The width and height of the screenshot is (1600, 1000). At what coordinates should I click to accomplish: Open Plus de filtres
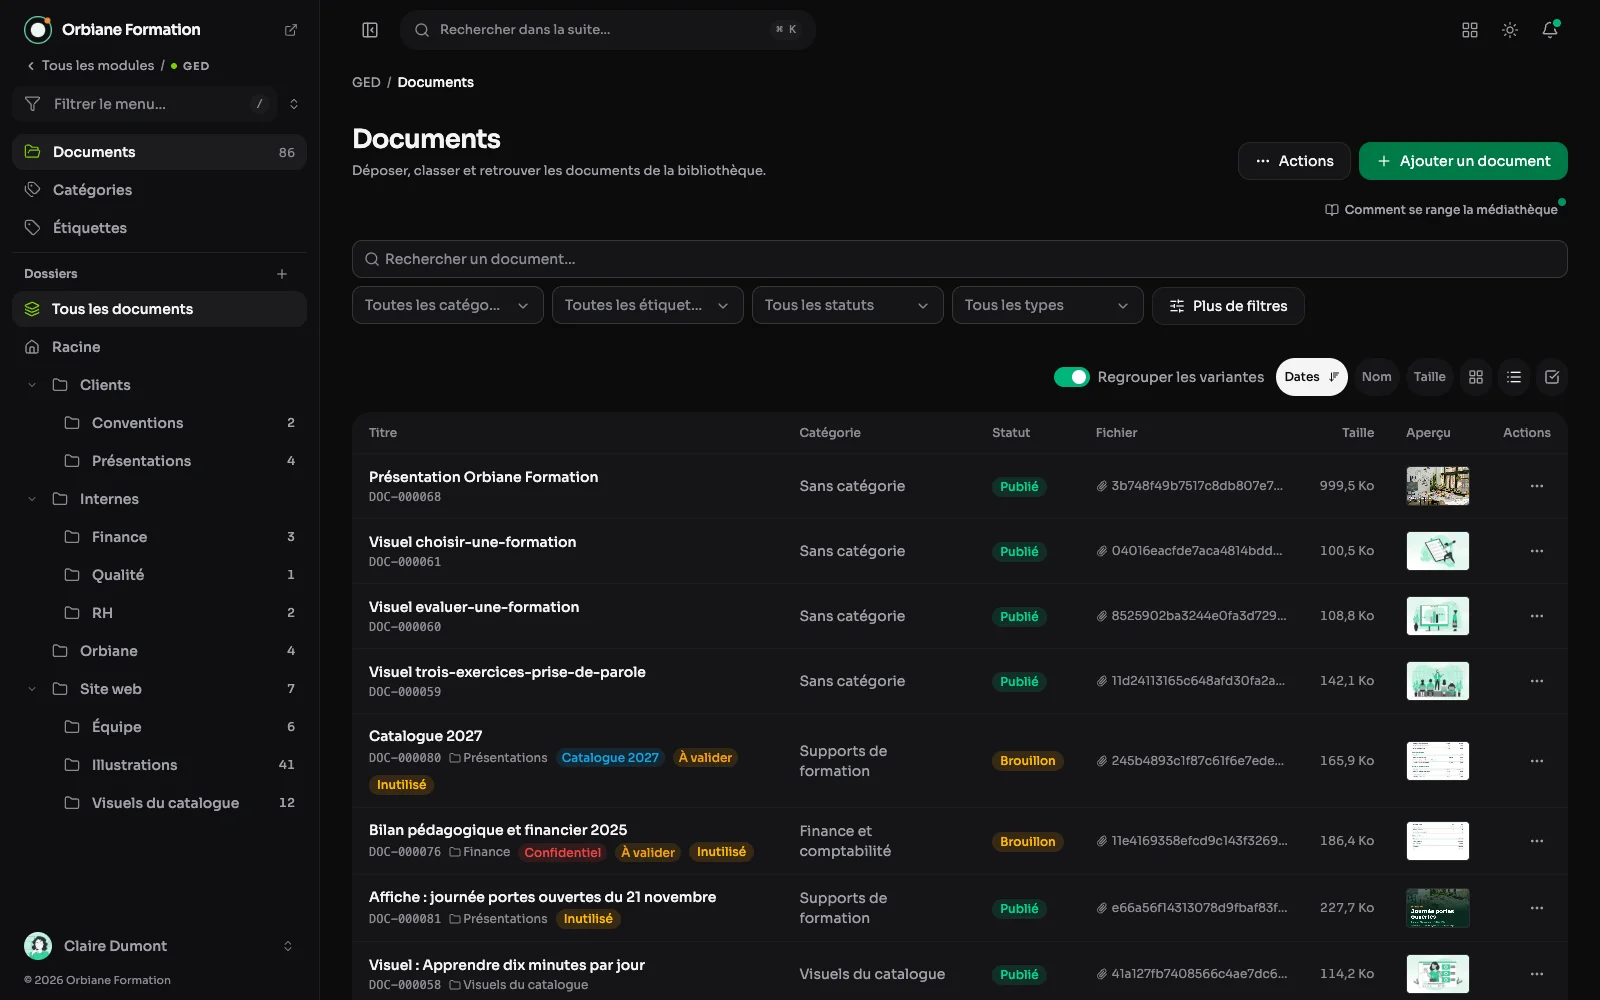pyautogui.click(x=1228, y=306)
